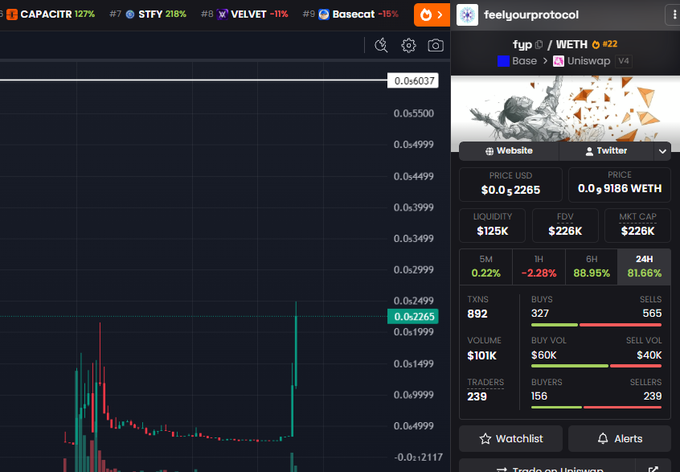The image size is (680, 472).
Task: Click TRADERS value 239
Action: [477, 397]
